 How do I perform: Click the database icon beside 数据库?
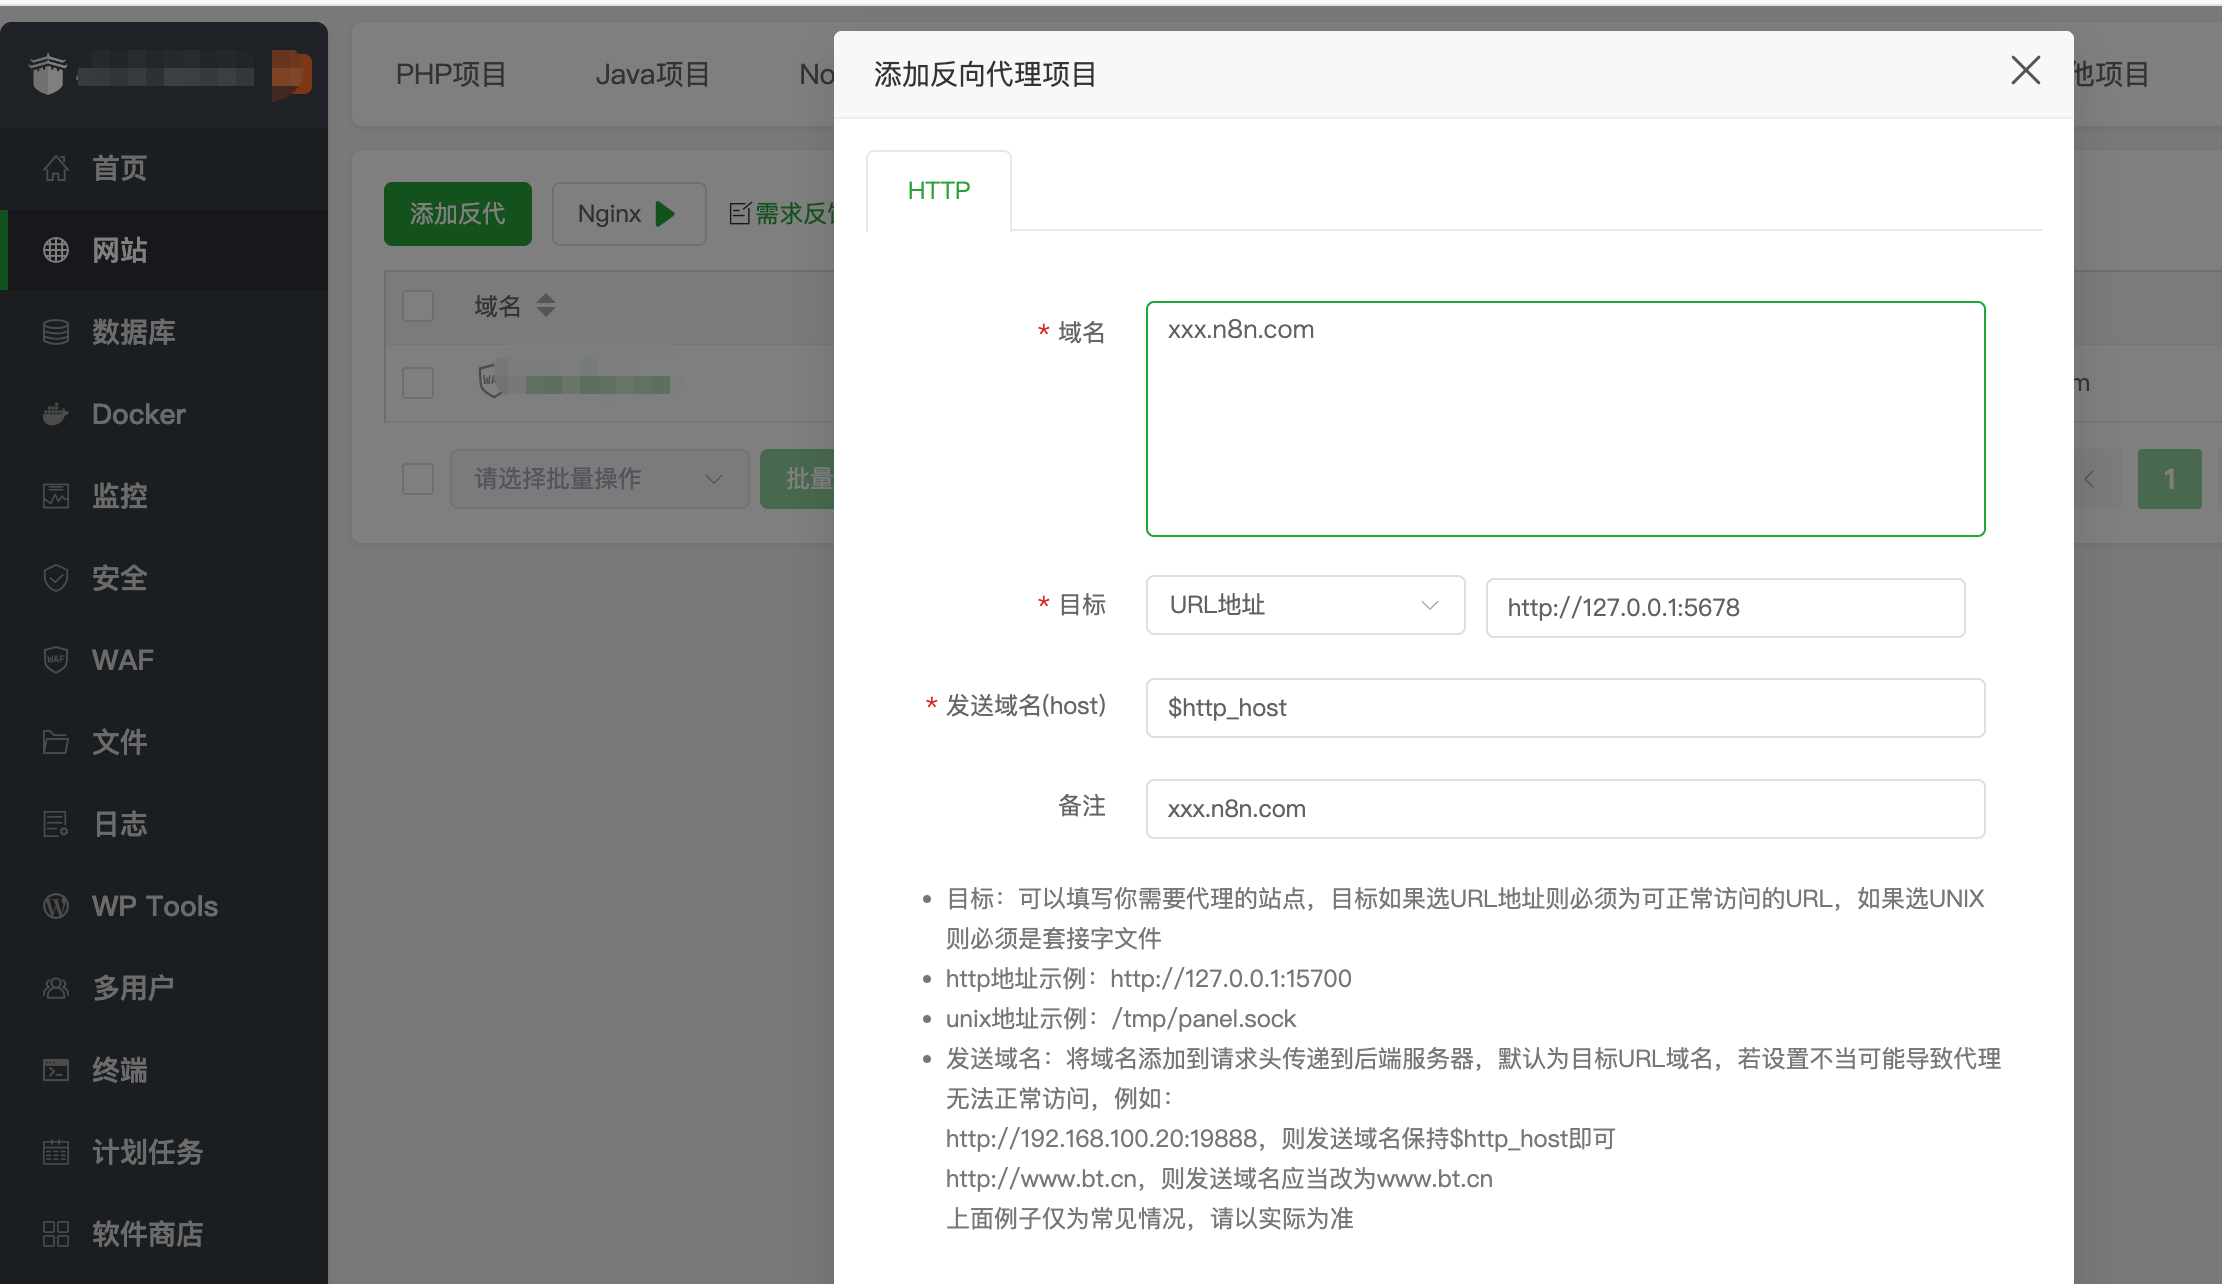click(56, 332)
